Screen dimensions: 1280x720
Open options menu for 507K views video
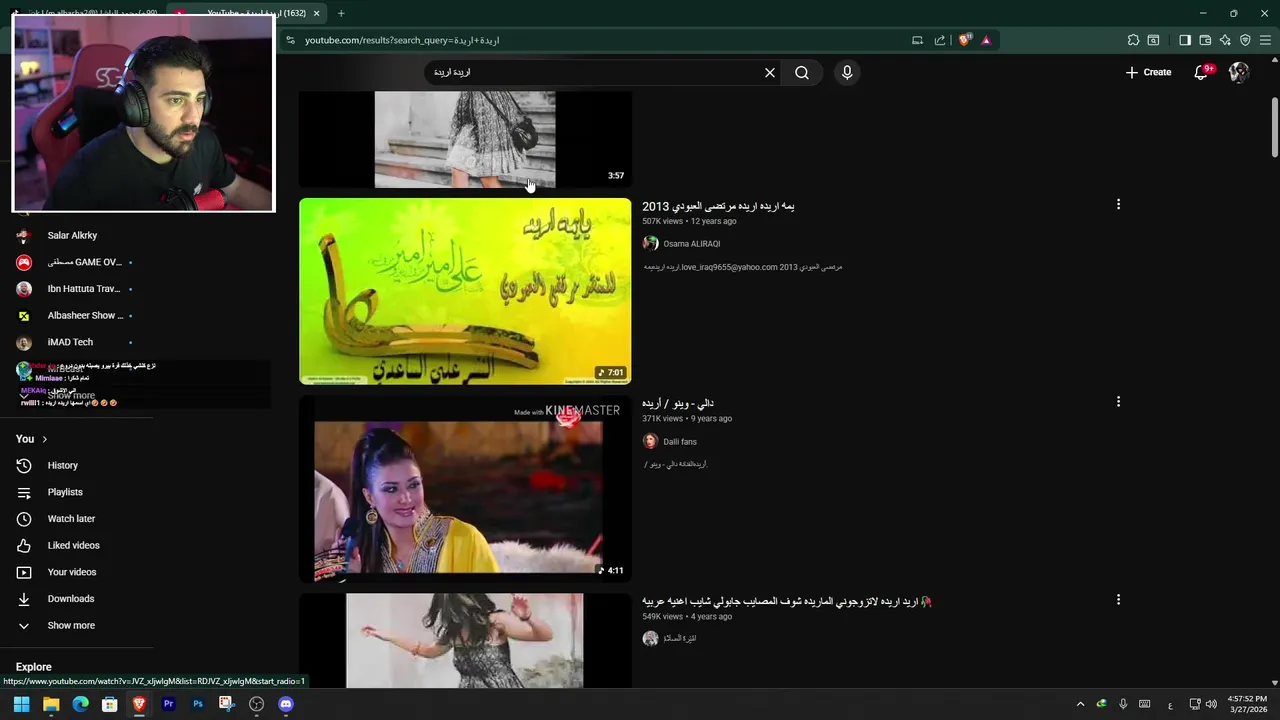point(1118,204)
